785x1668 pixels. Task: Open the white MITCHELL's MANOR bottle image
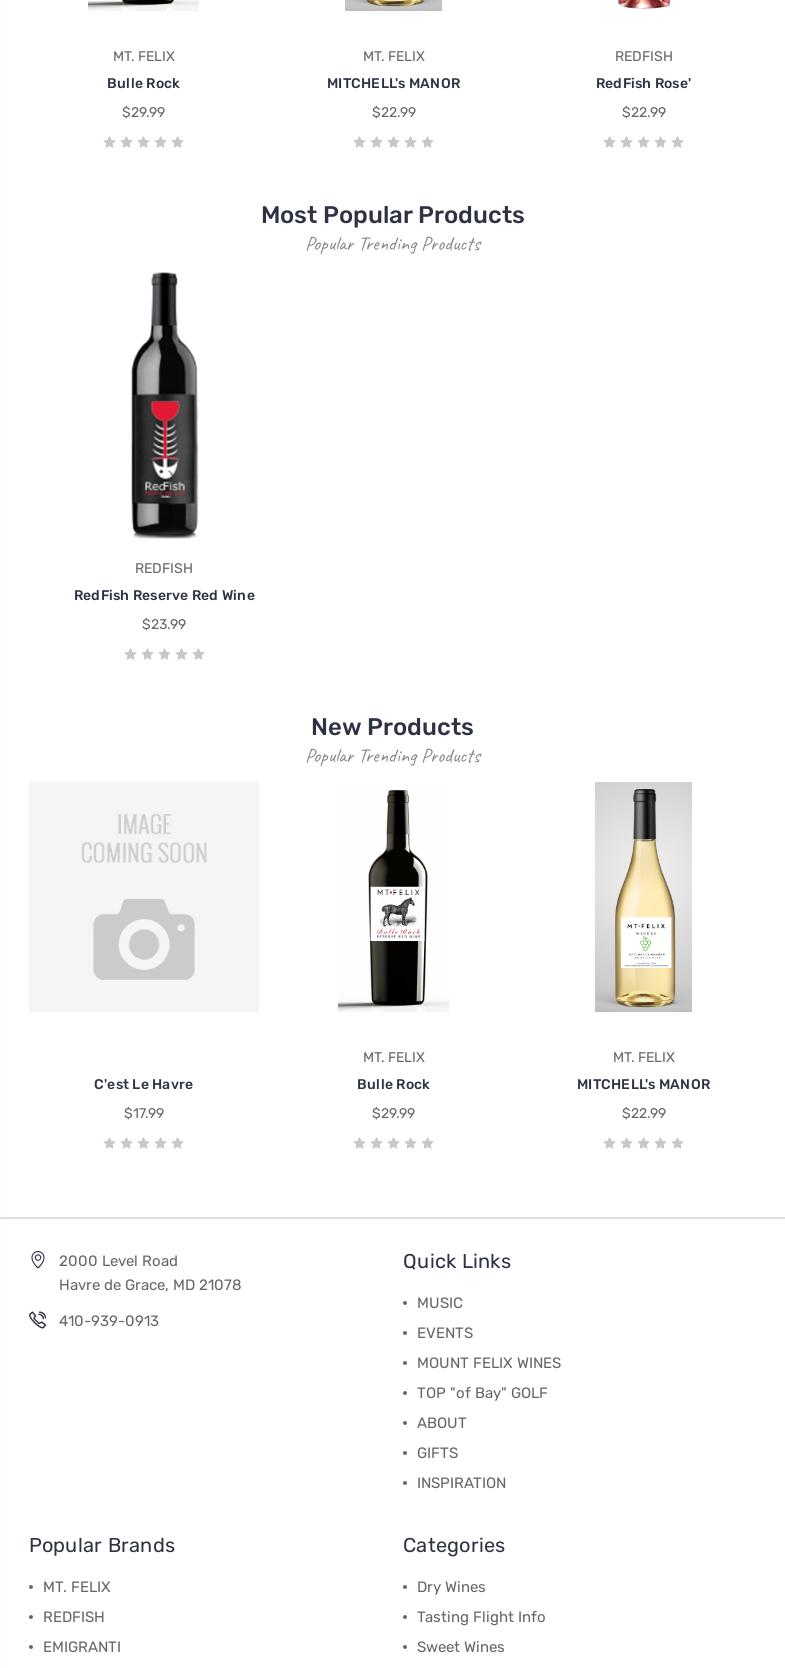[643, 897]
